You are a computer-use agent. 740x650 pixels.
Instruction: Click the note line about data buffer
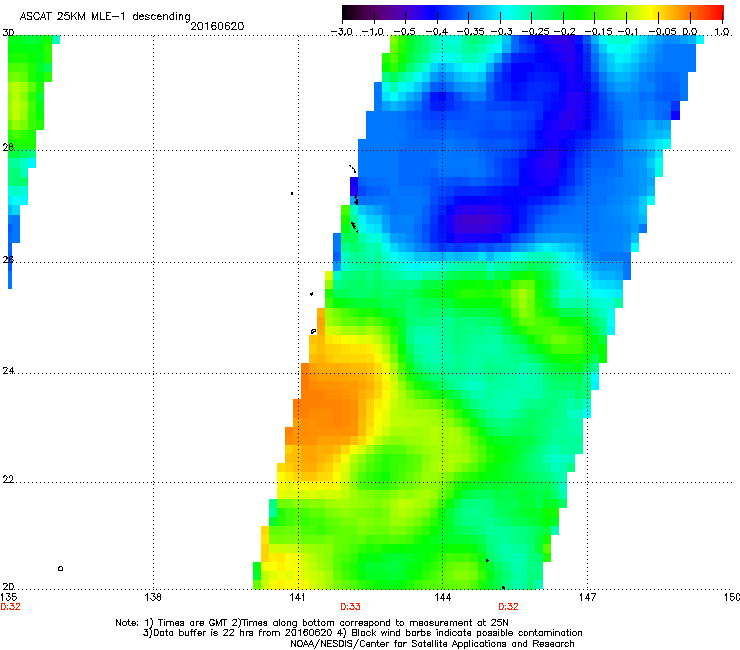pos(362,633)
